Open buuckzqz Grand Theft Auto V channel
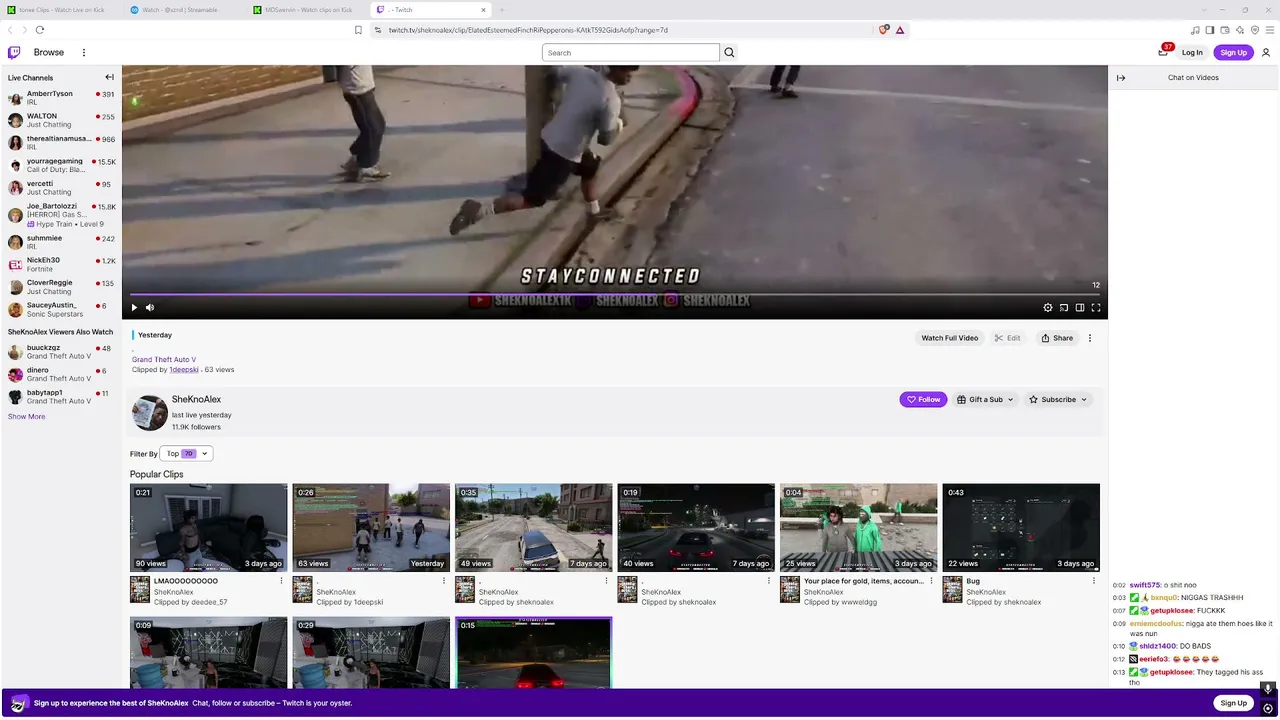This screenshot has height=720, width=1280. pyautogui.click(x=61, y=352)
